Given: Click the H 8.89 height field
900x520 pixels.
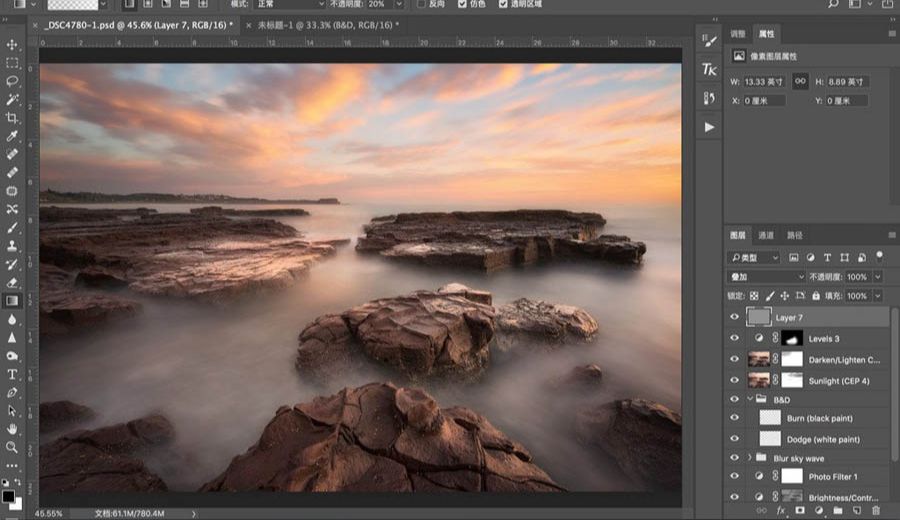Looking at the screenshot, I should tap(847, 82).
